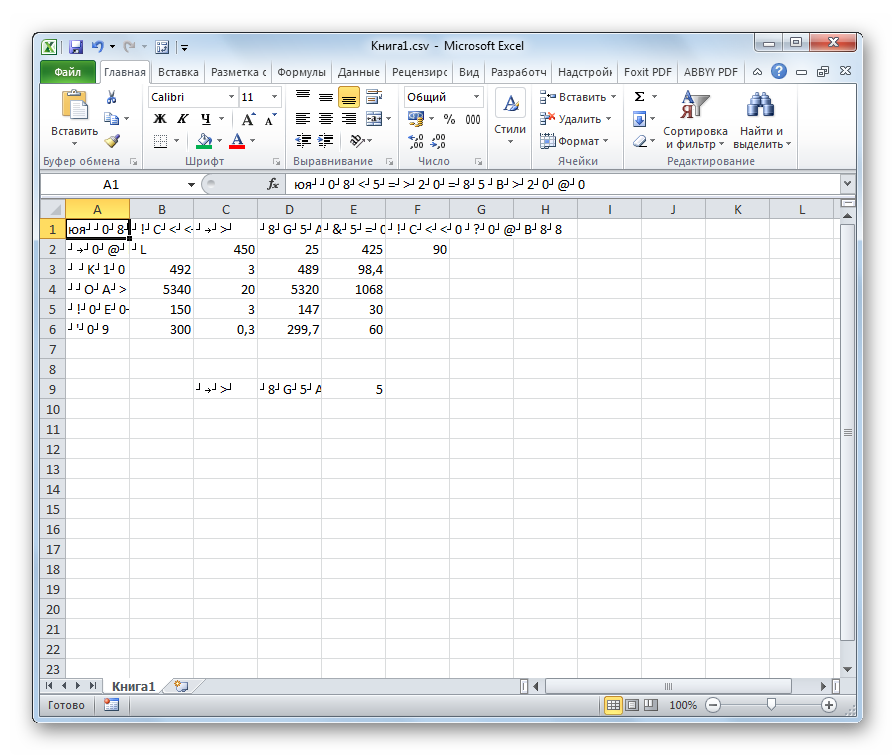Click the percent style icon
This screenshot has height=756, width=896.
coord(449,119)
